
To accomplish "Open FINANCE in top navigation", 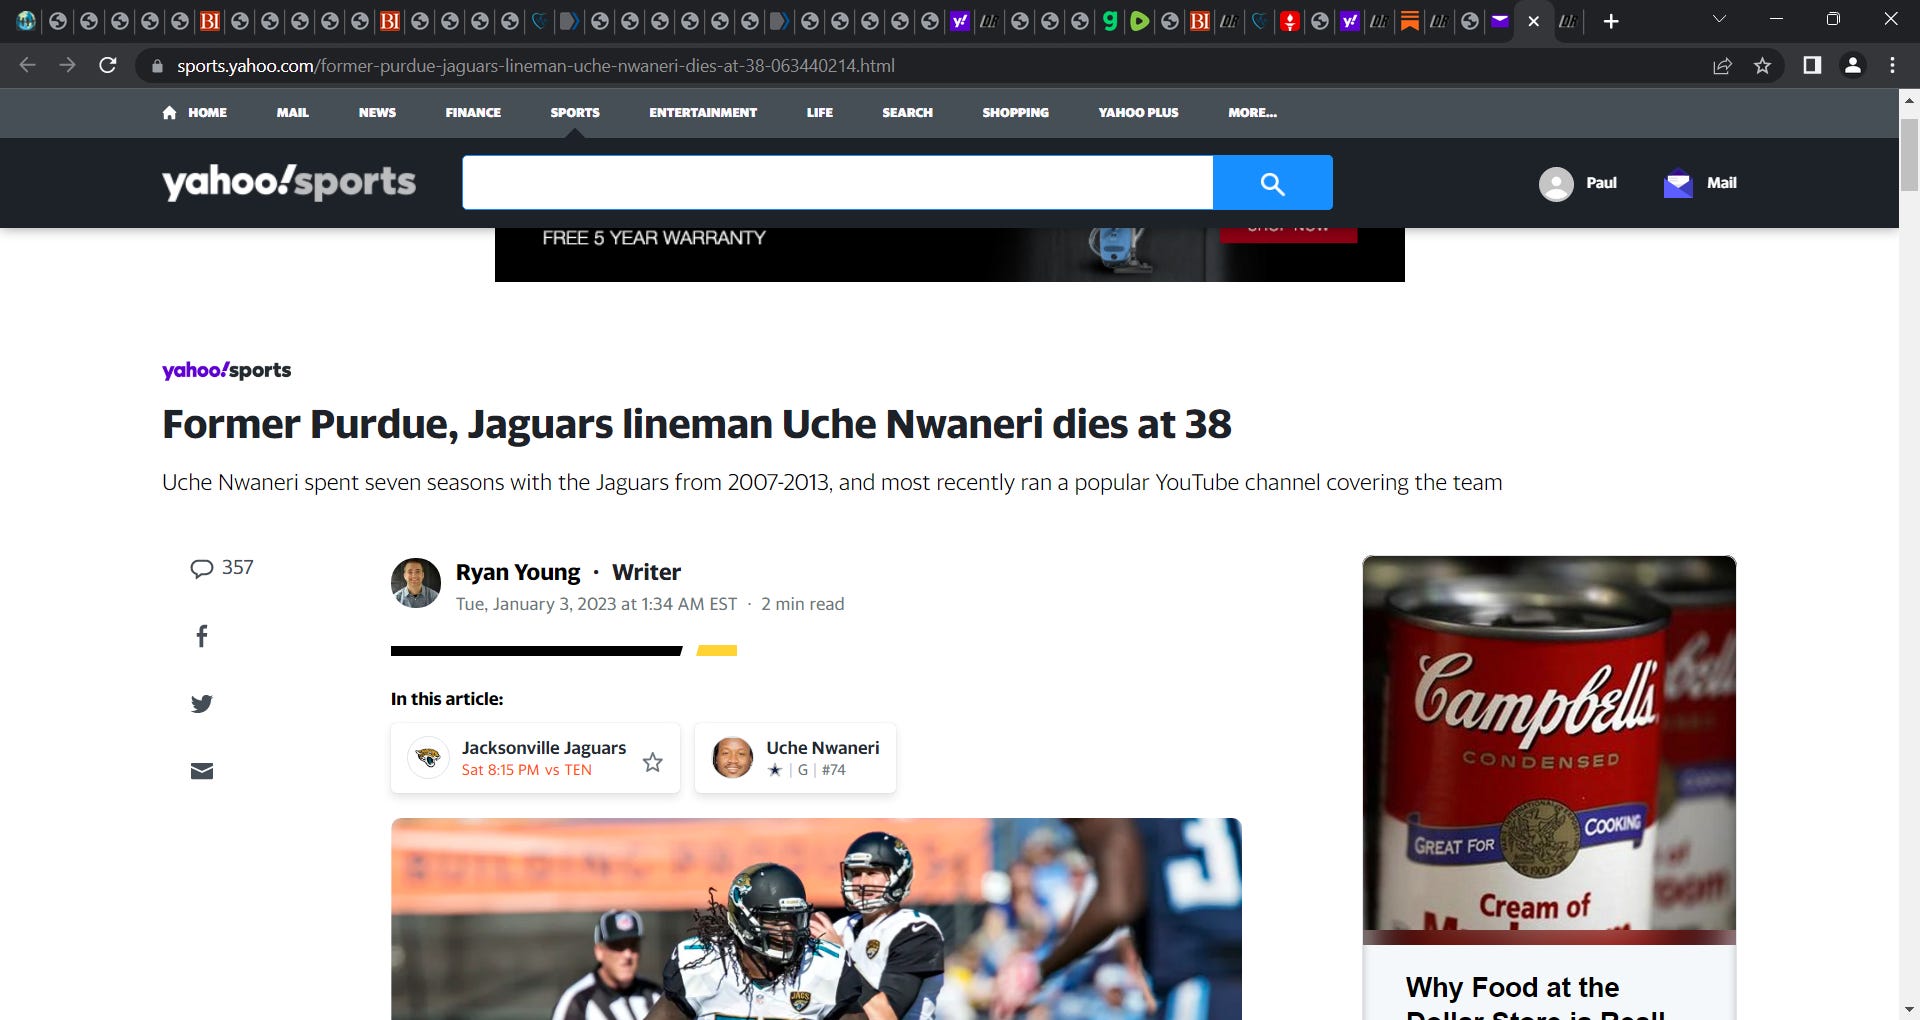I will 473,113.
